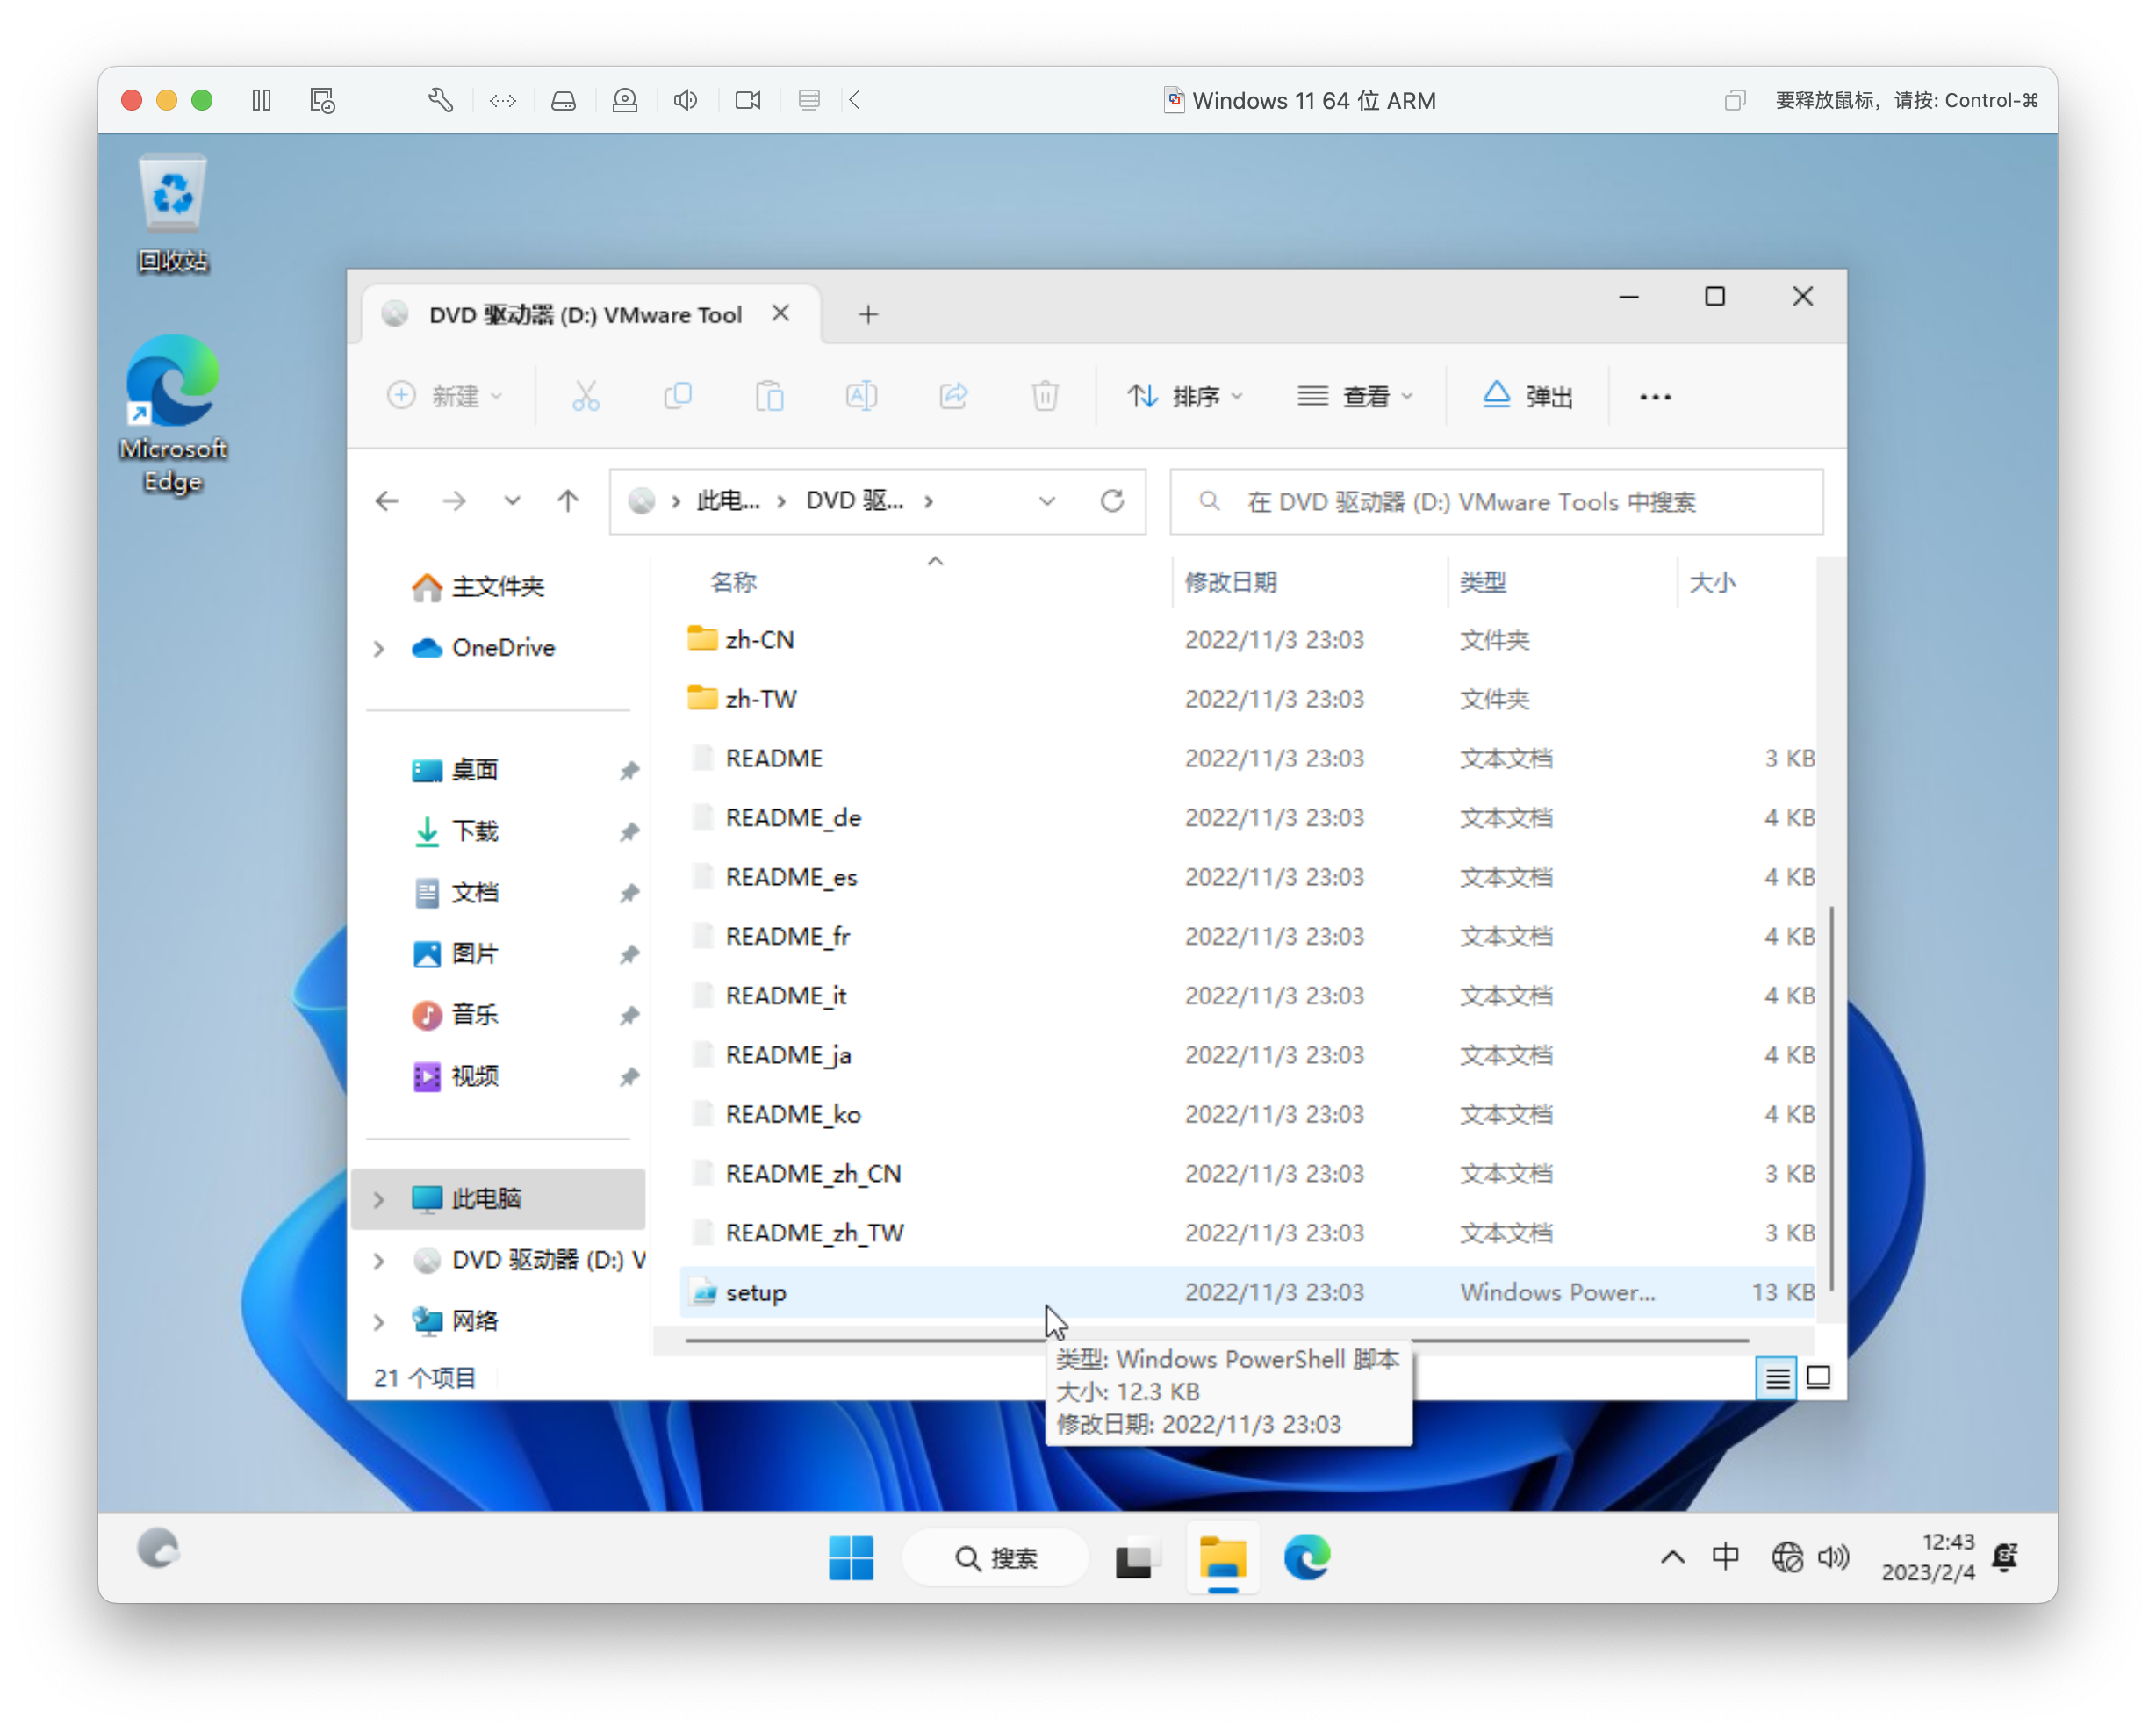2156x1733 pixels.
Task: Add a new File Explorer tab
Action: [868, 315]
